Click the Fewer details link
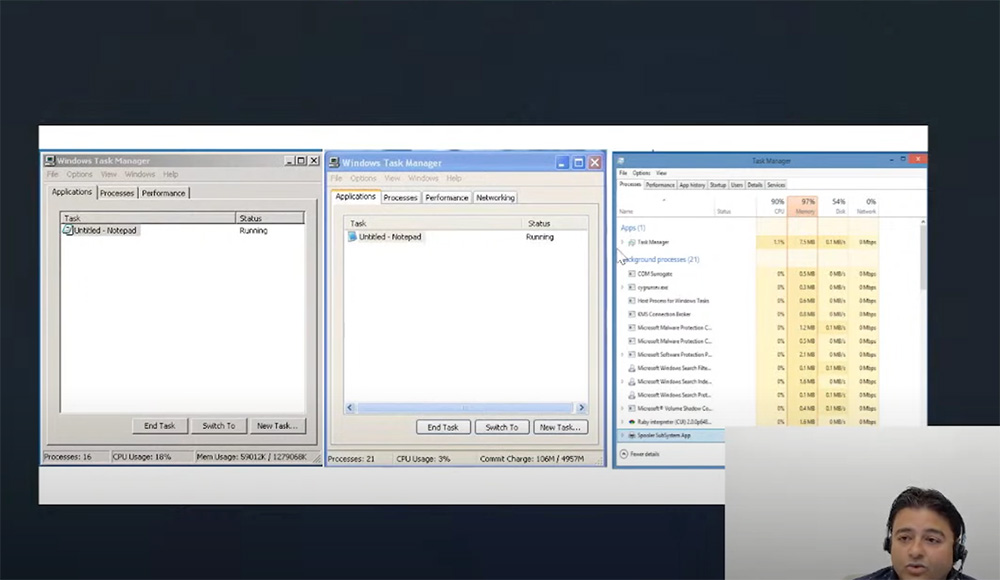 pos(645,454)
